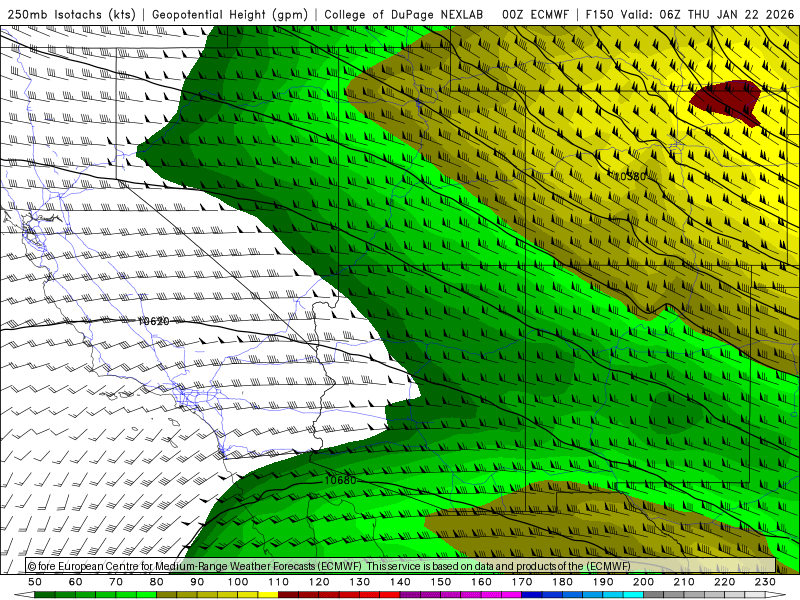Select the dark red color bar swatch right of 110
800x600 pixels.
pyautogui.click(x=288, y=595)
